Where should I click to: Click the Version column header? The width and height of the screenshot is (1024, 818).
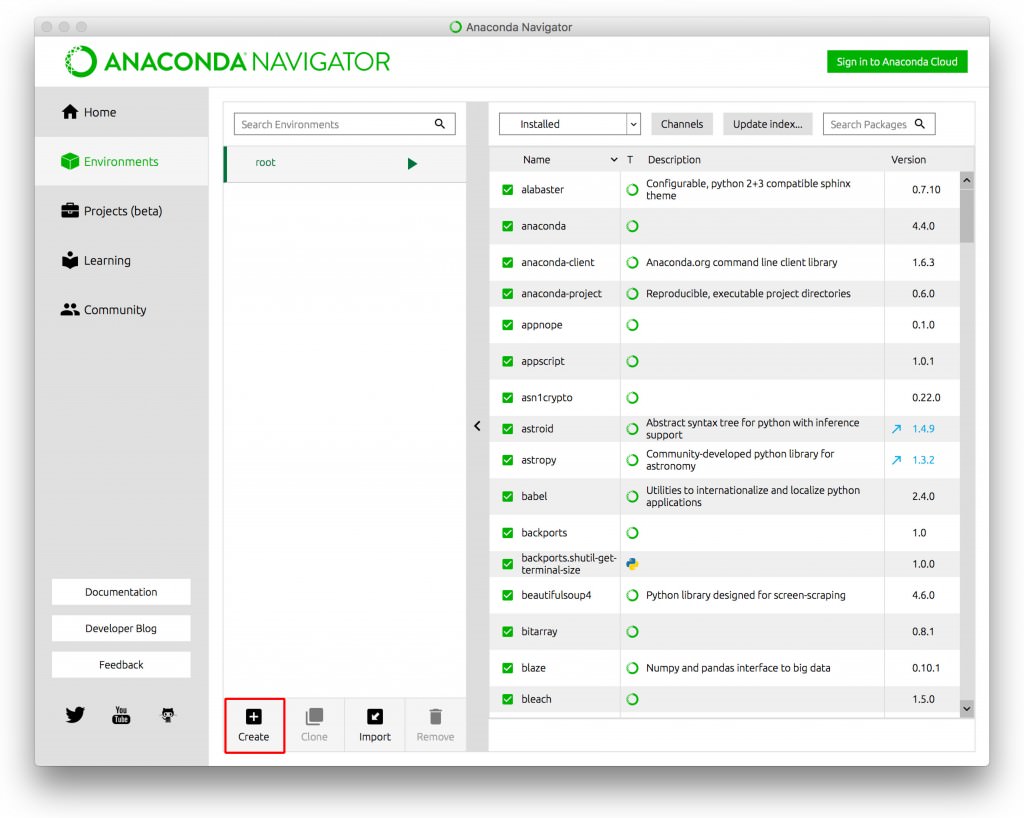(x=908, y=160)
